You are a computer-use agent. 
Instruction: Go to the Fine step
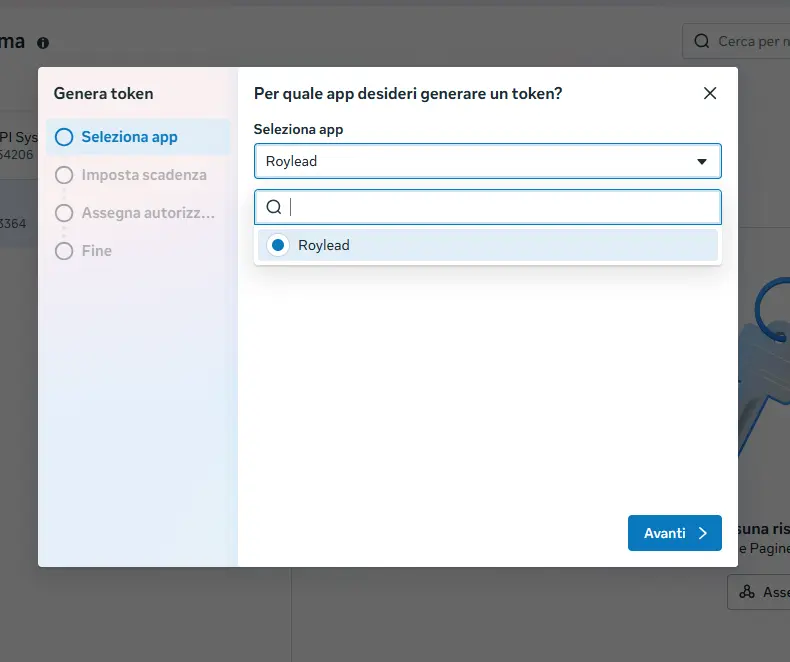138,250
